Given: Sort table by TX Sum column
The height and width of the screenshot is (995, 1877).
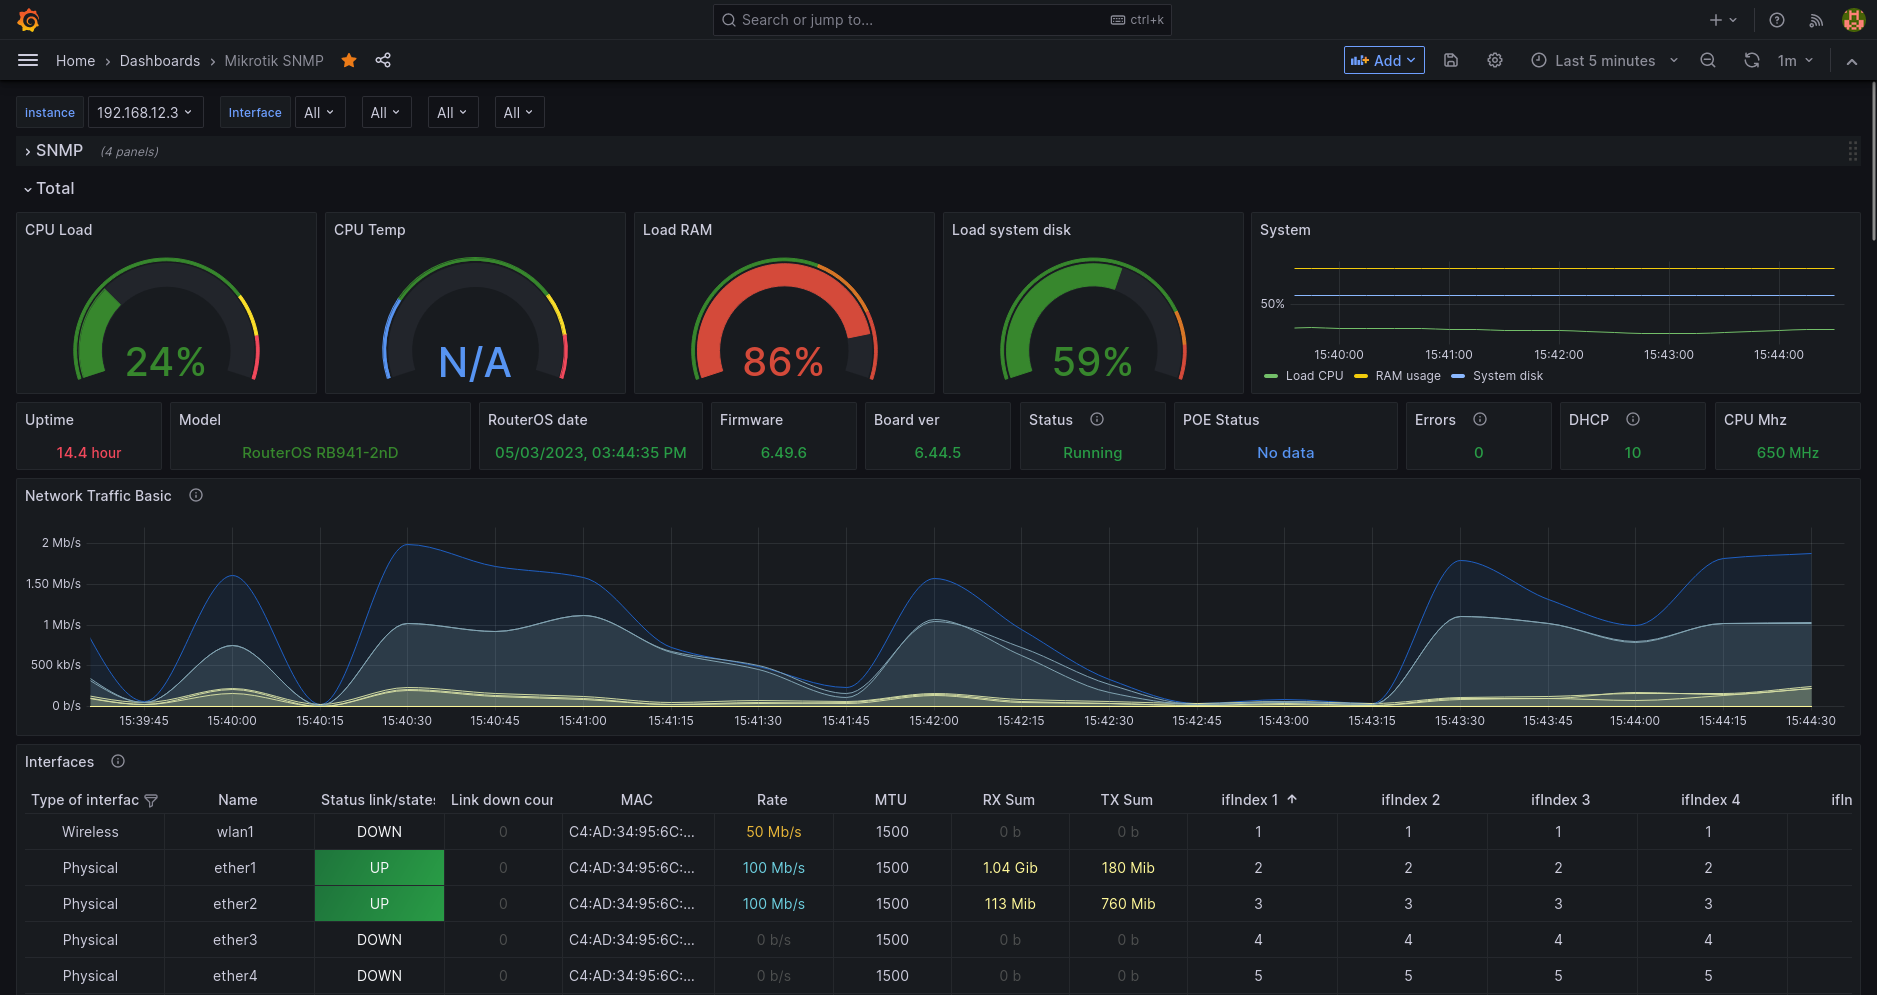Looking at the screenshot, I should [x=1127, y=800].
